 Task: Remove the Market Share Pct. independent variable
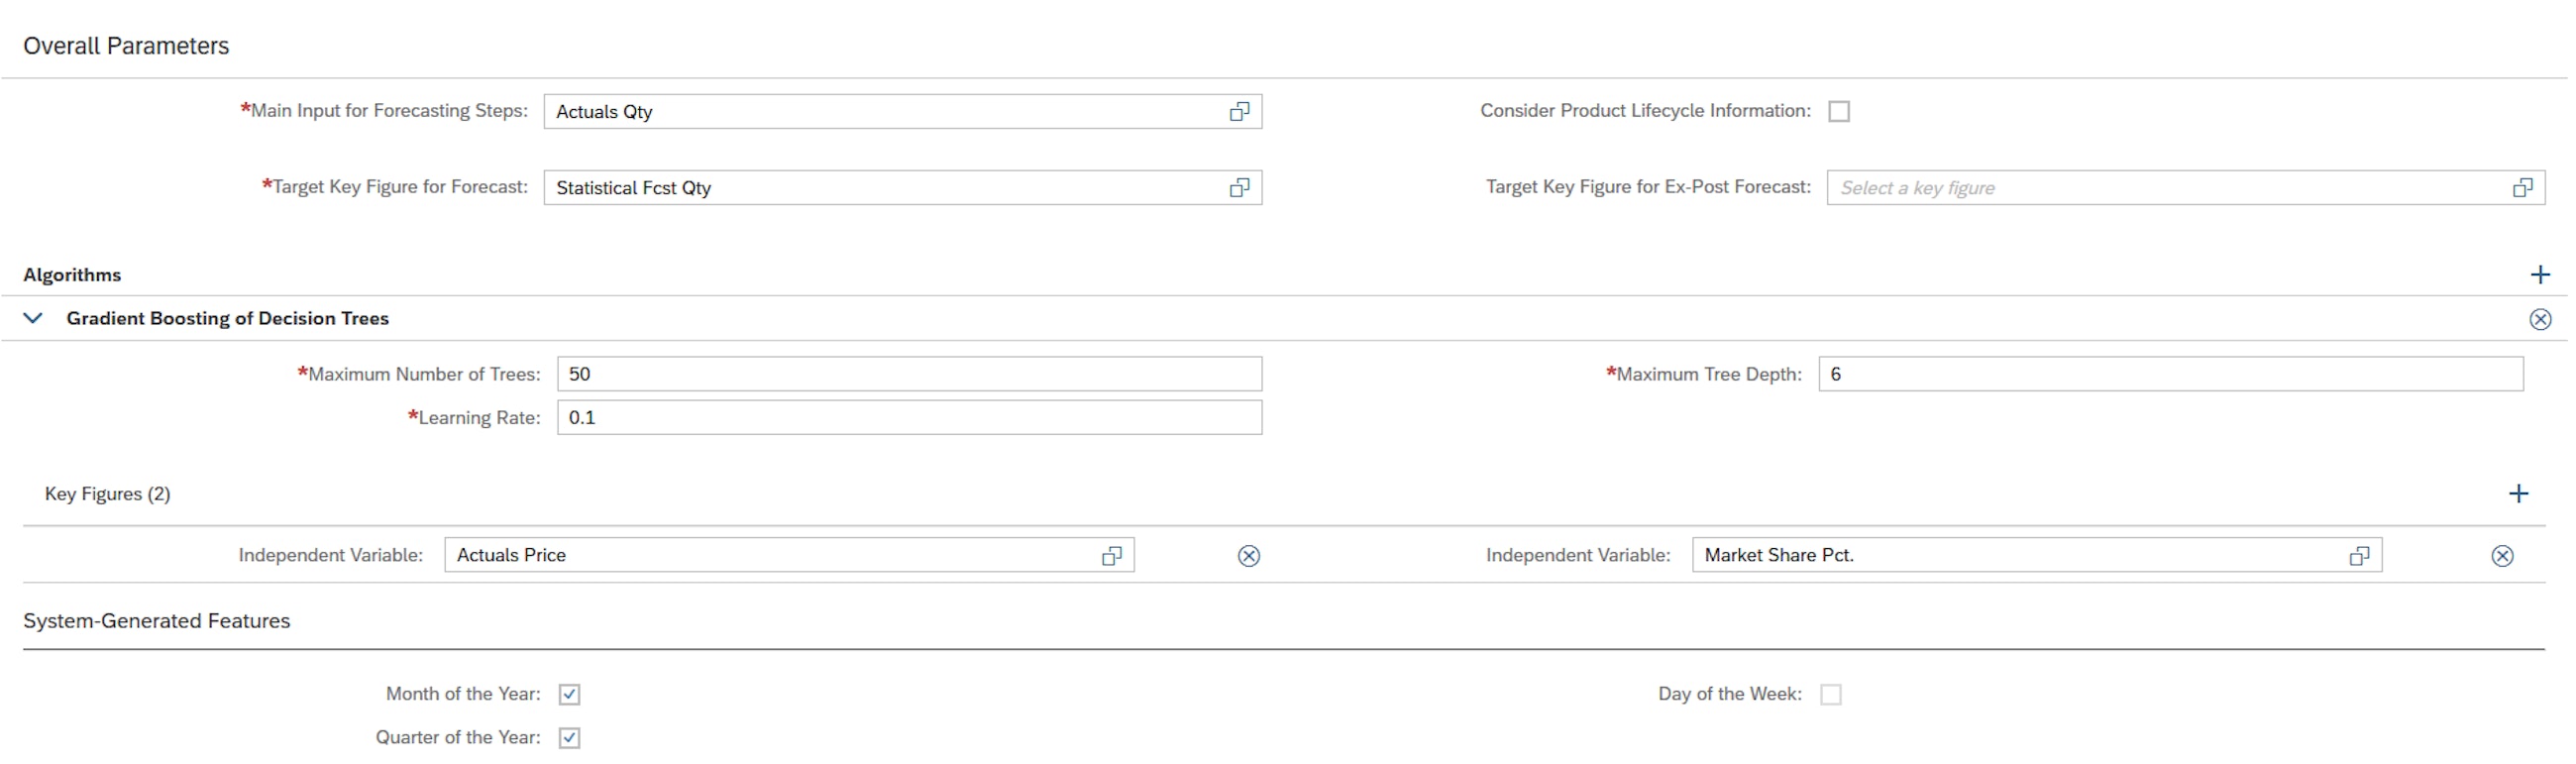(2503, 556)
